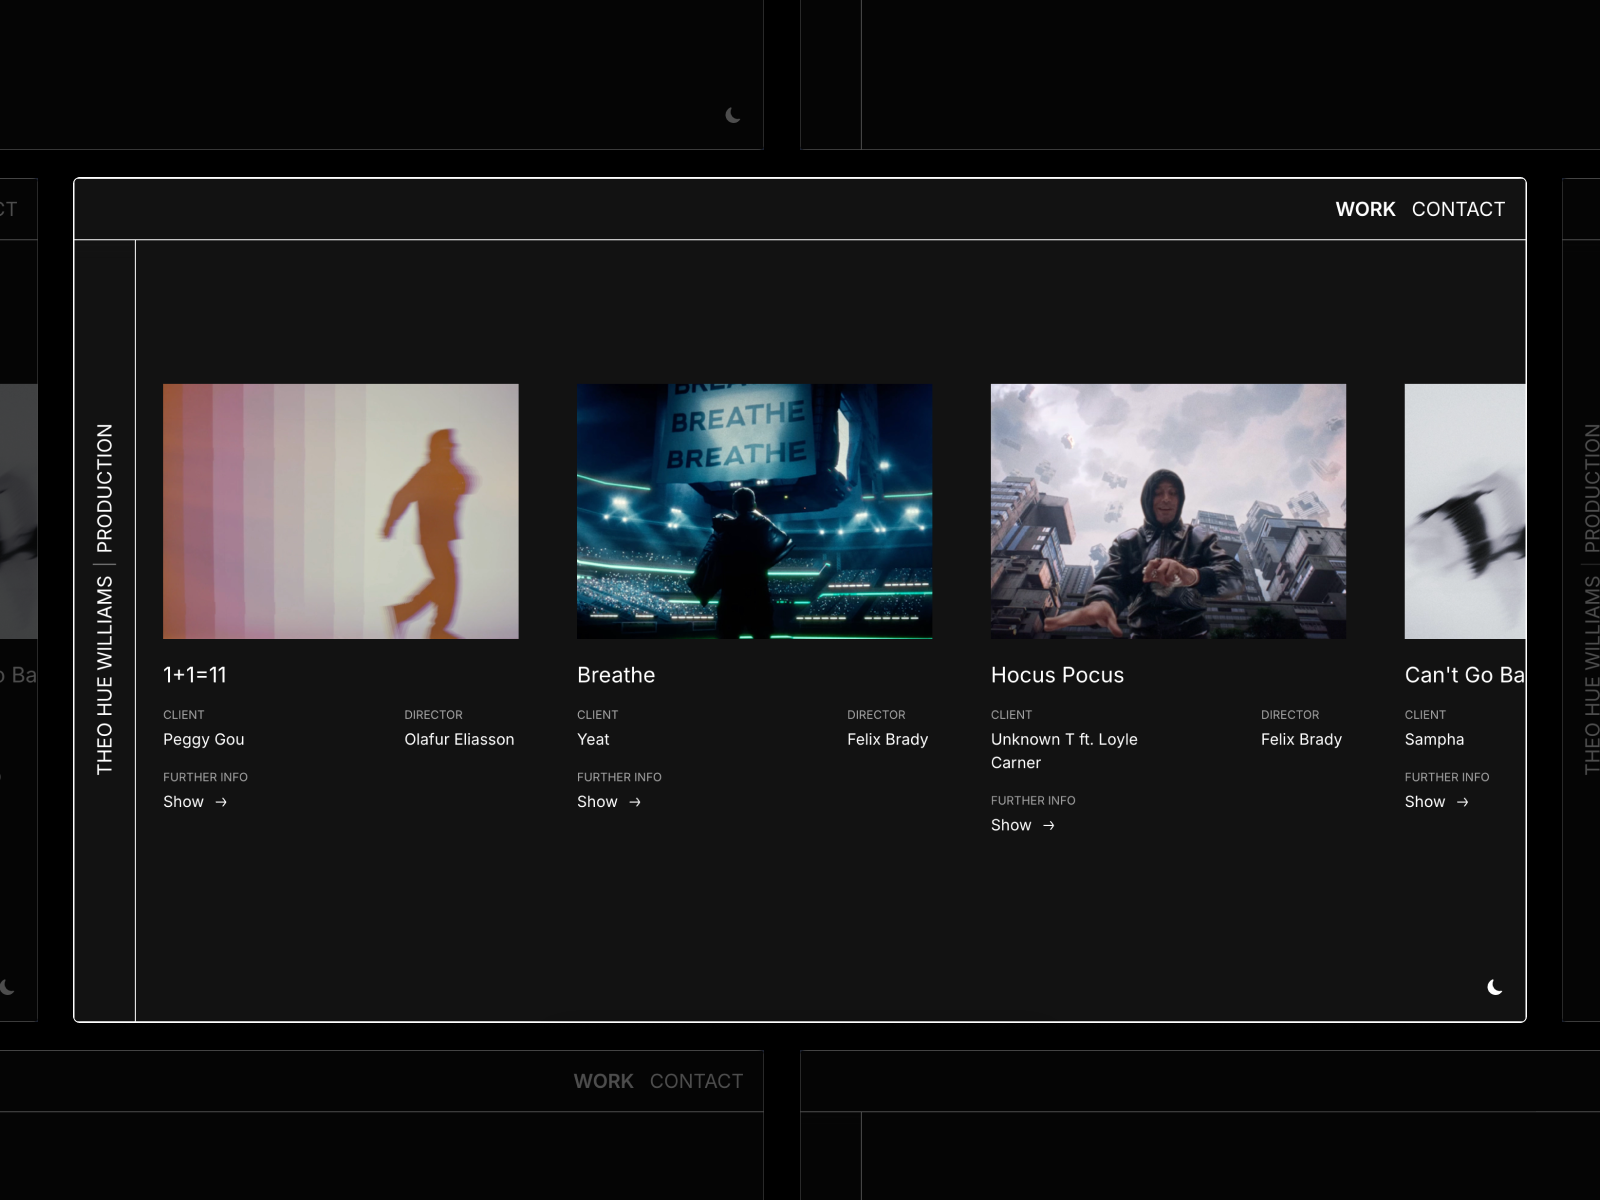Image resolution: width=1600 pixels, height=1200 pixels.
Task: Click the Can't Go Ba… project title
Action: click(x=1465, y=675)
